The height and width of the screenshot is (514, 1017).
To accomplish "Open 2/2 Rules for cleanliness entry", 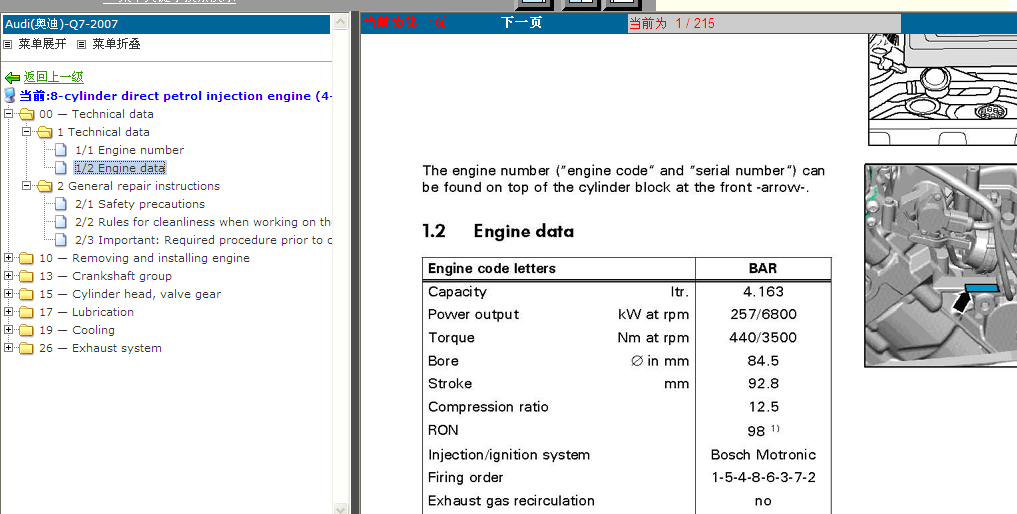I will [x=203, y=222].
